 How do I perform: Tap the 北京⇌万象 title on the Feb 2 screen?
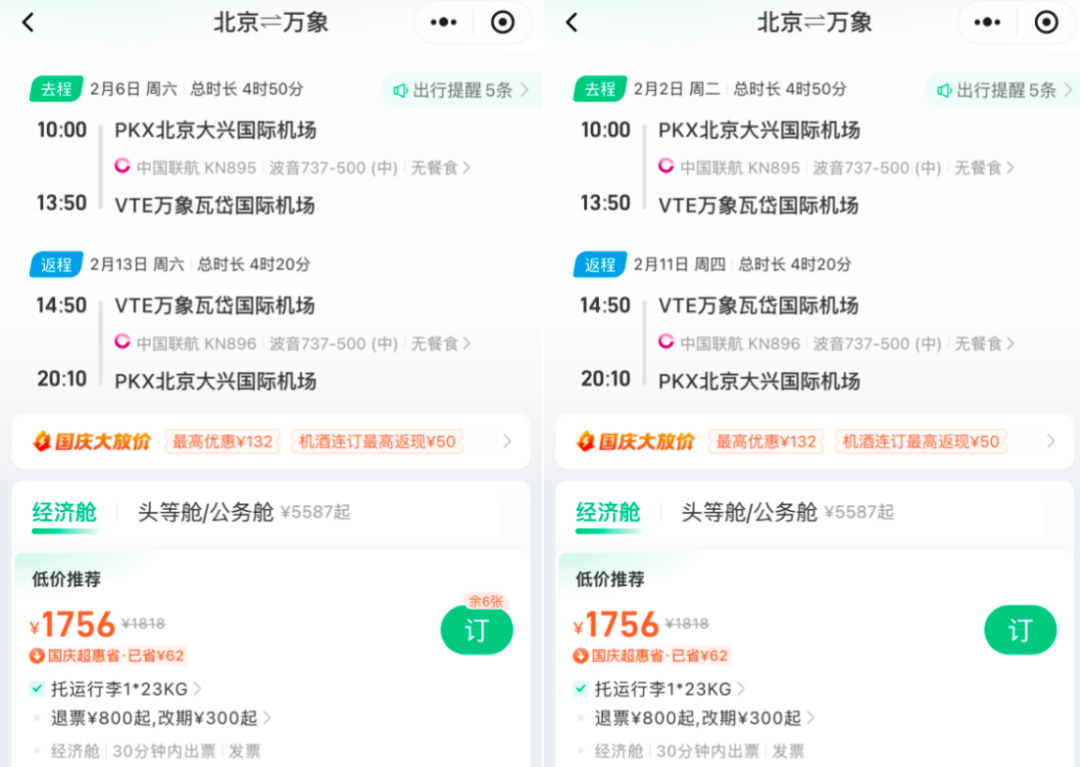point(814,23)
